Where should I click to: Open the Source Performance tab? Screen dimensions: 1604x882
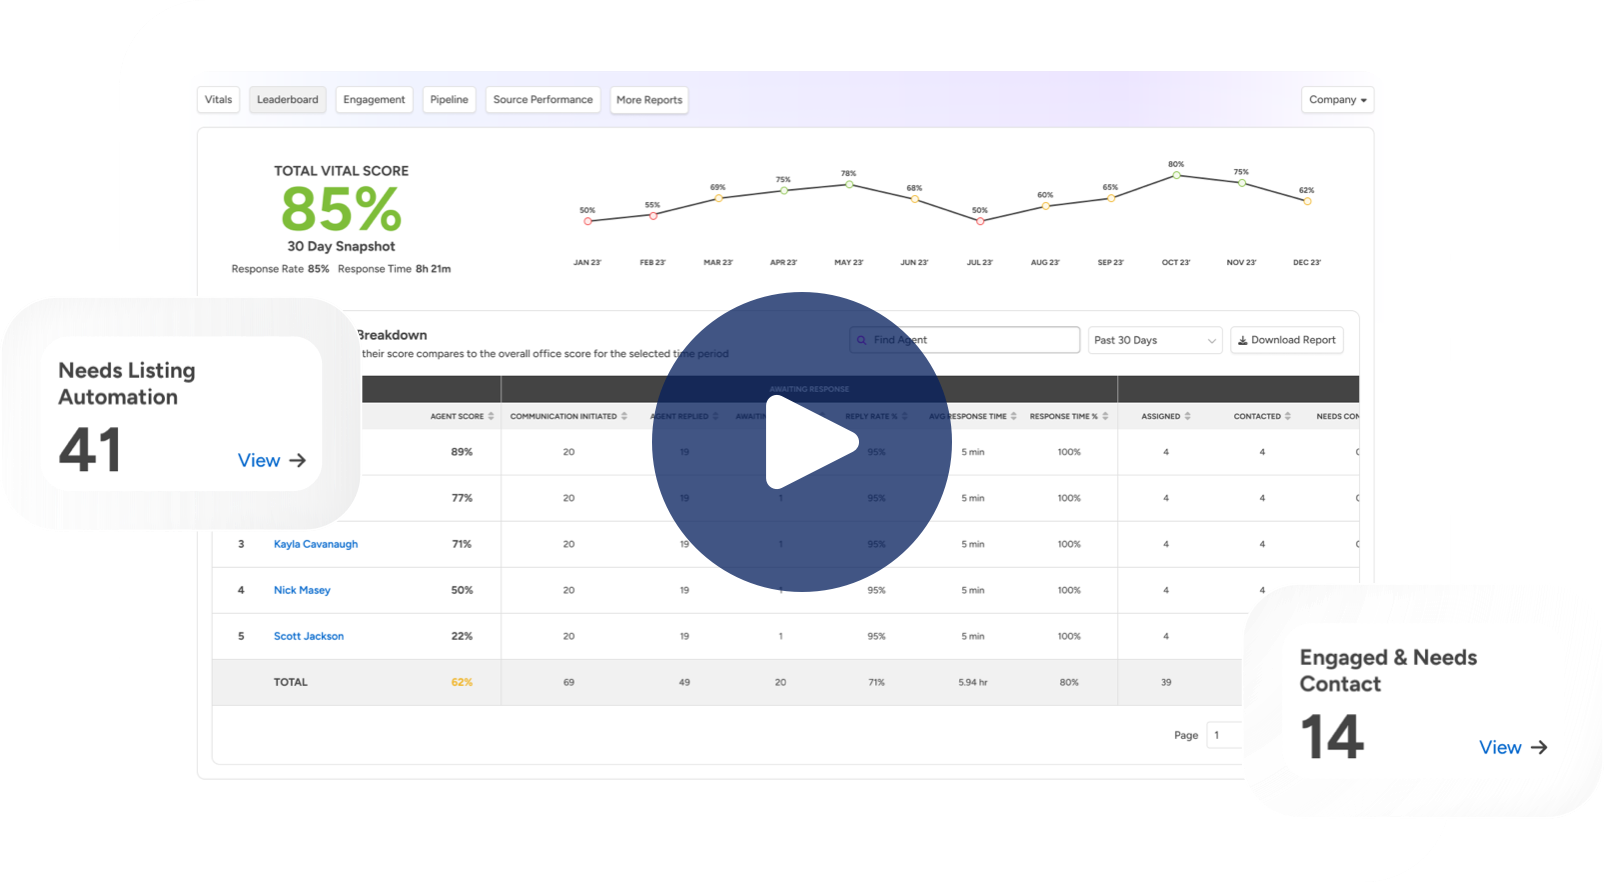[x=542, y=100]
